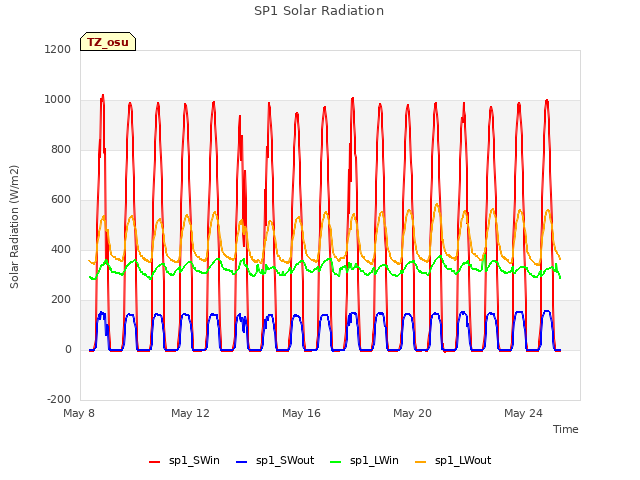Click the Solar Radiation (W/m2) axis title
Image resolution: width=640 pixels, height=480 pixels.
point(14,227)
